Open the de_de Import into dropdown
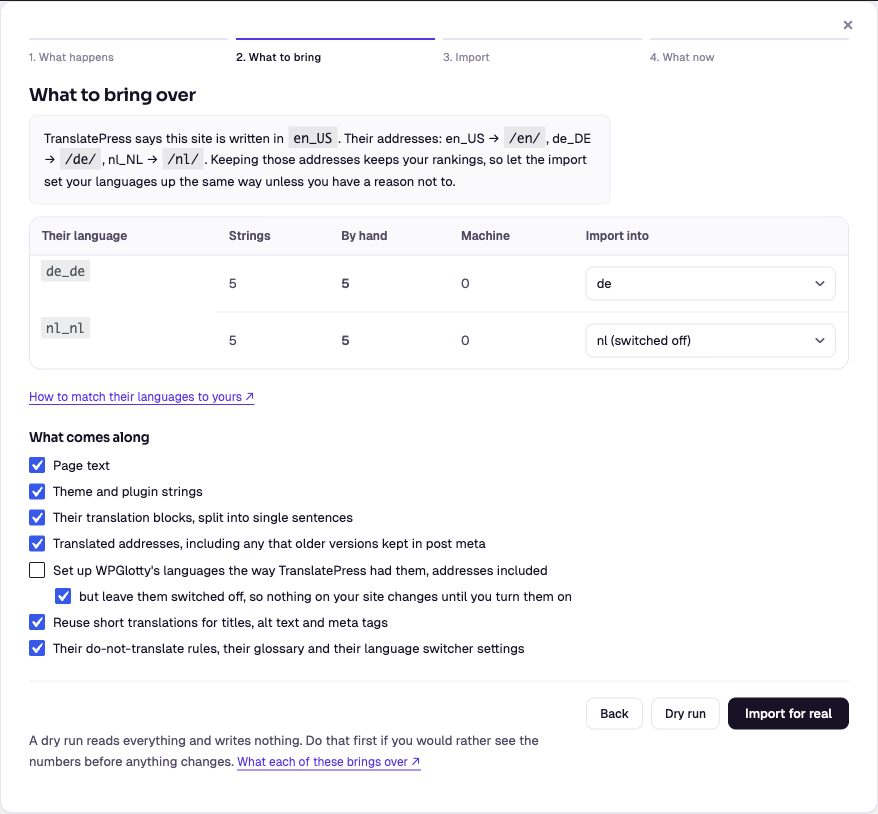Screen dimensions: 878x814 710,283
